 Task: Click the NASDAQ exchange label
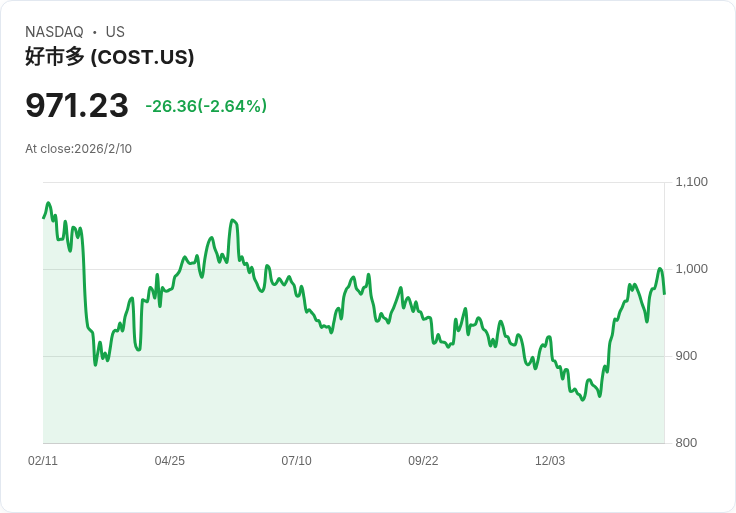coord(54,32)
